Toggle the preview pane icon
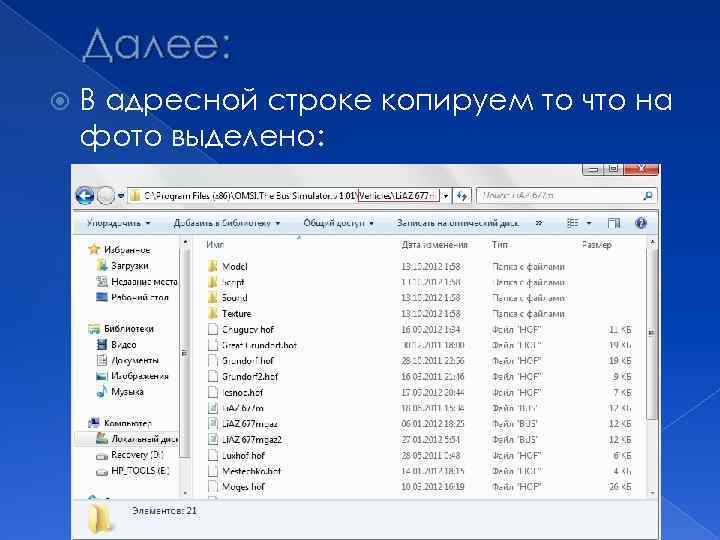This screenshot has width=720, height=540. tap(614, 223)
